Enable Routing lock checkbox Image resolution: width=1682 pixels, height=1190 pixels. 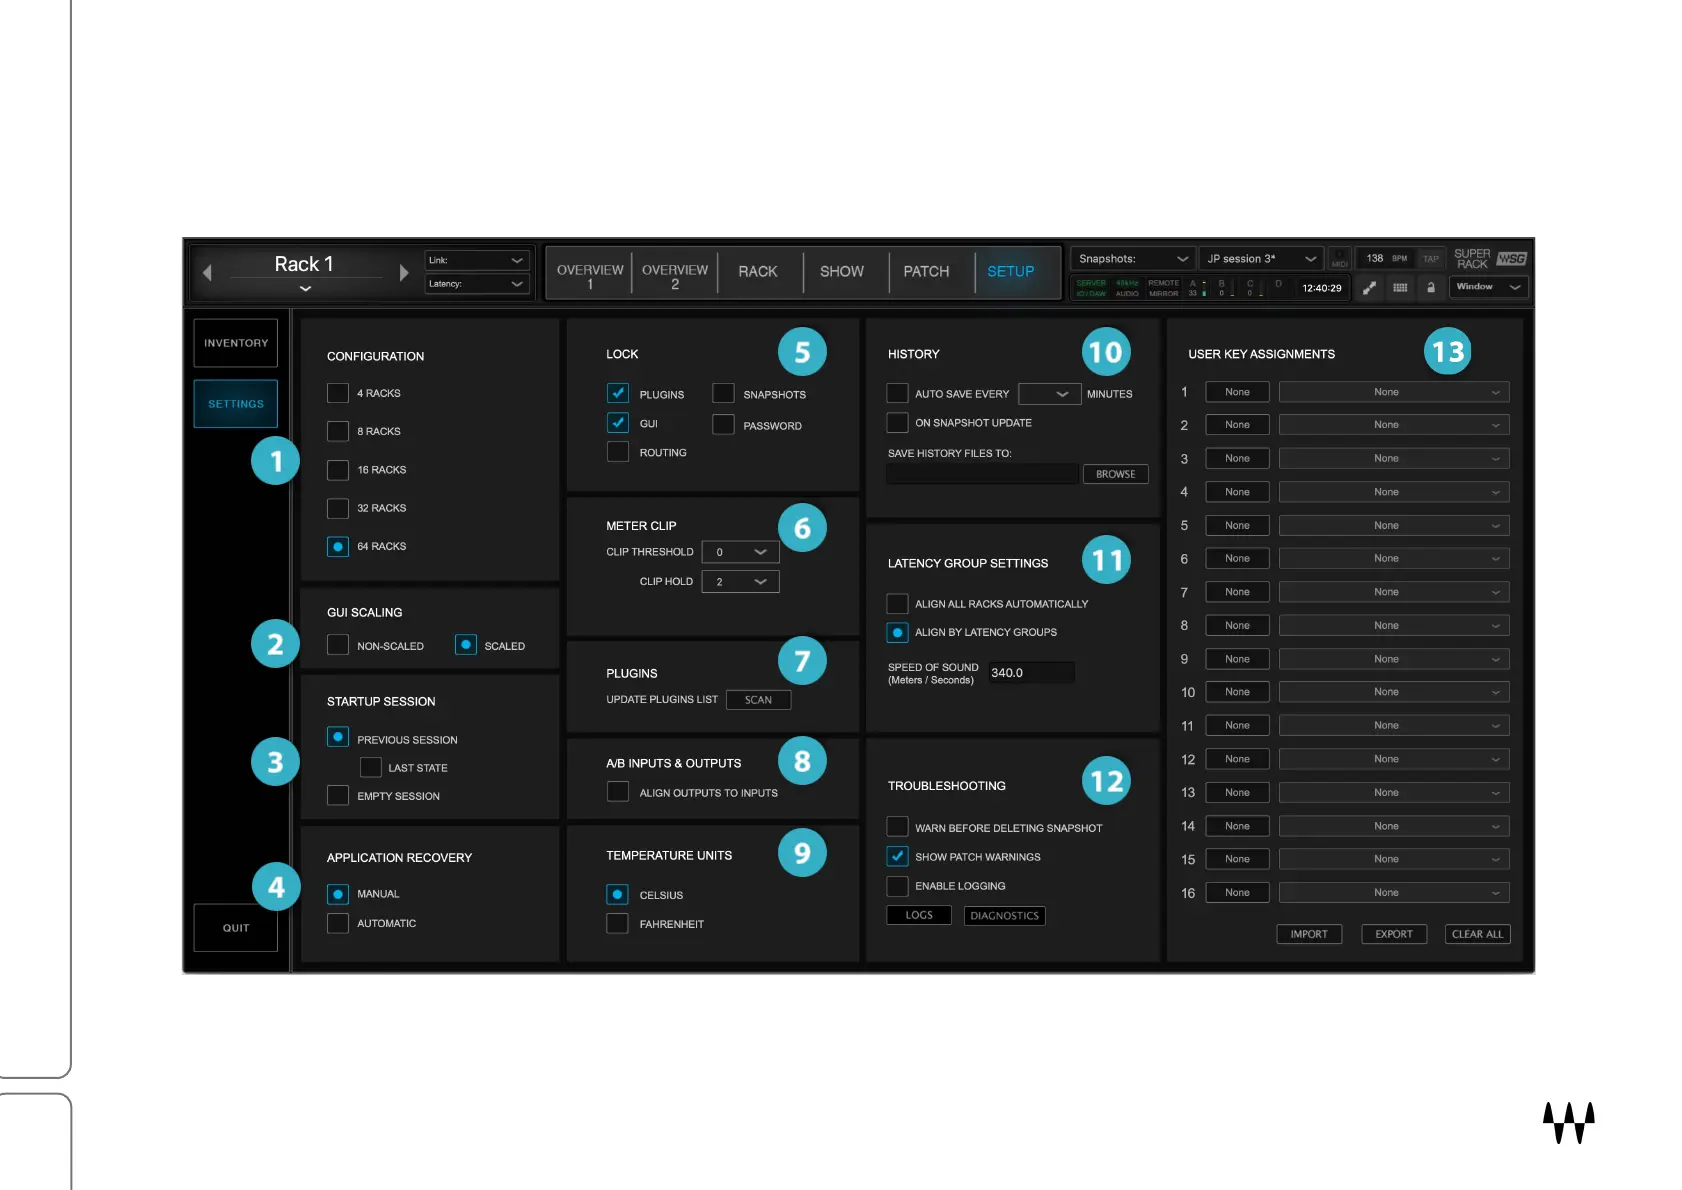[x=618, y=452]
